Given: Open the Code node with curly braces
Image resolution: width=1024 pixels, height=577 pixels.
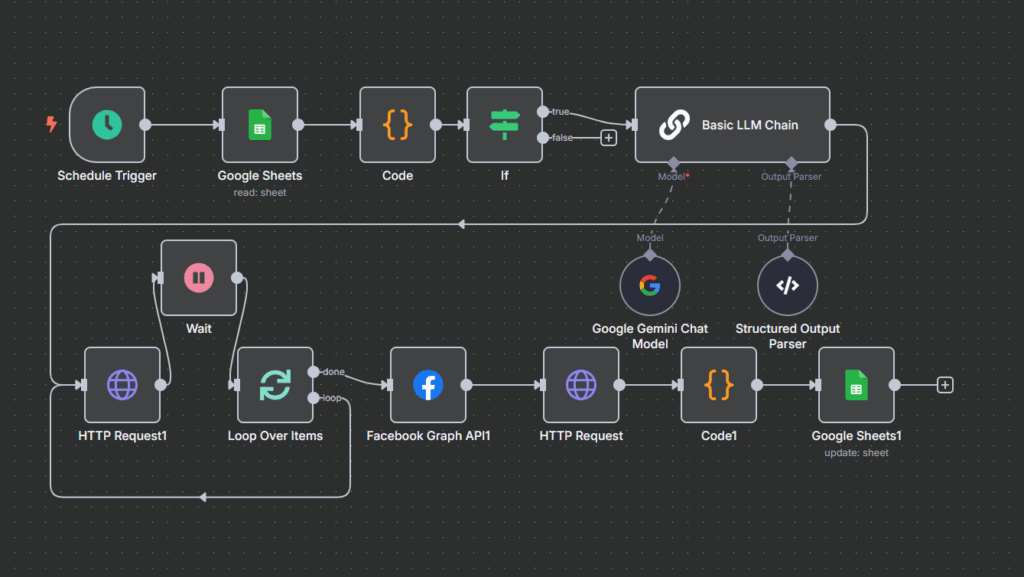Looking at the screenshot, I should (x=398, y=125).
